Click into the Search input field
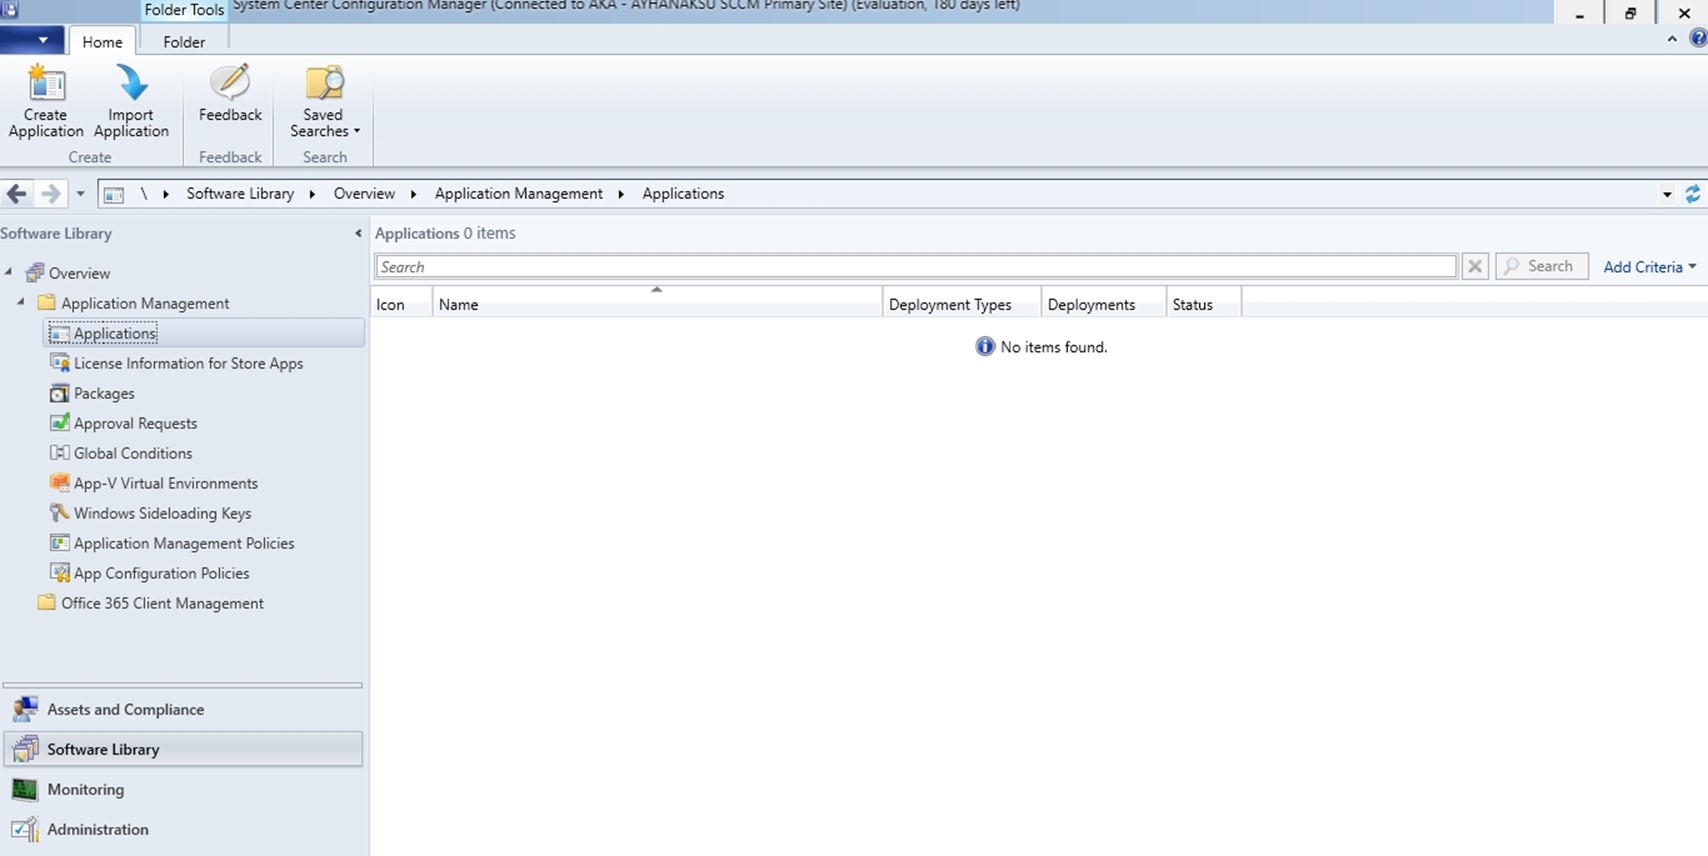The height and width of the screenshot is (856, 1708). (916, 267)
